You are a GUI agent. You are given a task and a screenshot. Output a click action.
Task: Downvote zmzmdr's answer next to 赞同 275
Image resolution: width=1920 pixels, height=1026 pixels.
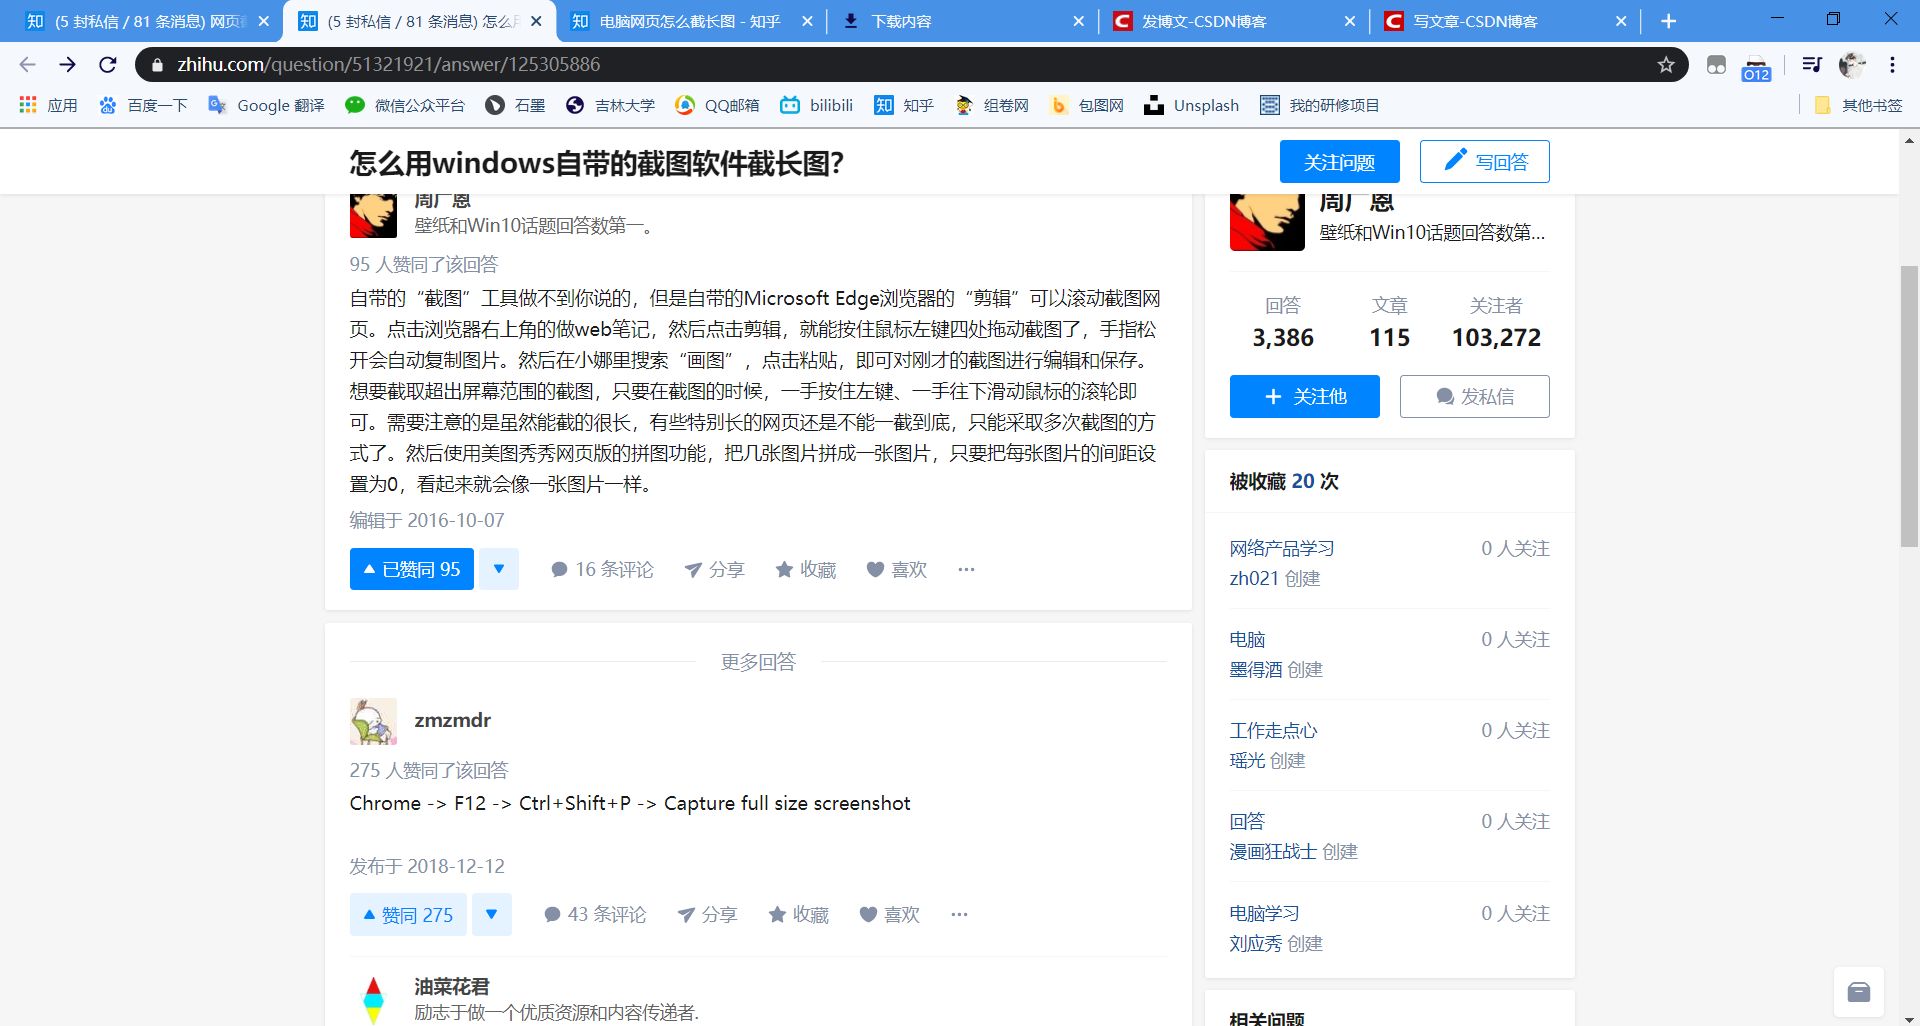point(491,915)
